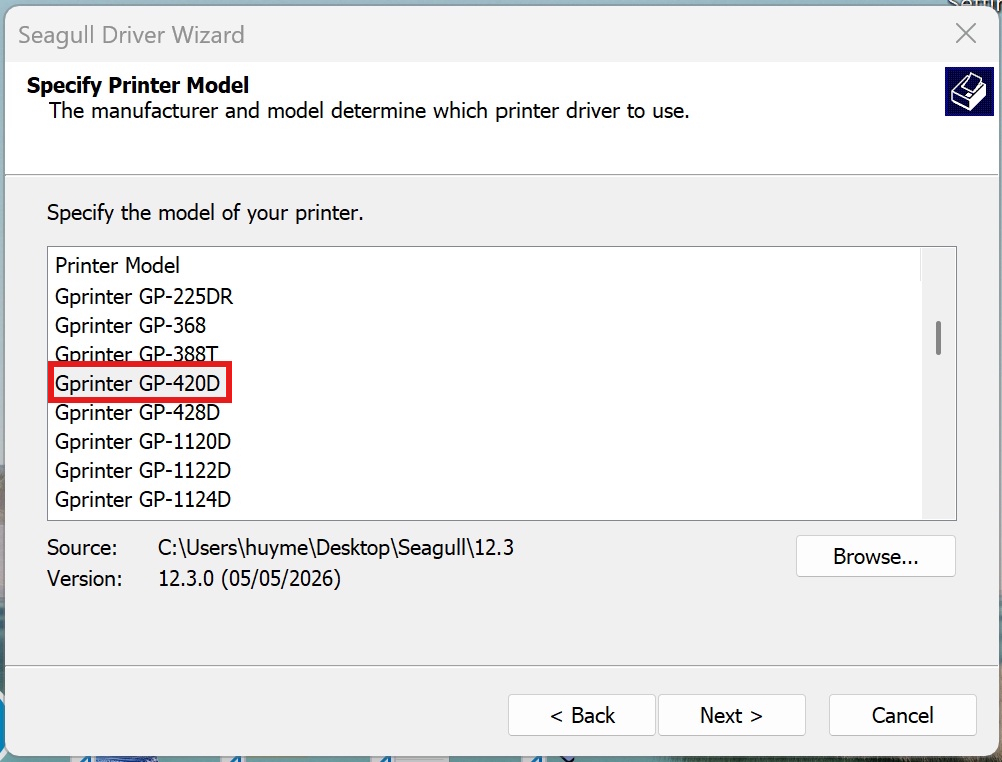Proceed with the Next button
The width and height of the screenshot is (1002, 762).
pyautogui.click(x=732, y=715)
